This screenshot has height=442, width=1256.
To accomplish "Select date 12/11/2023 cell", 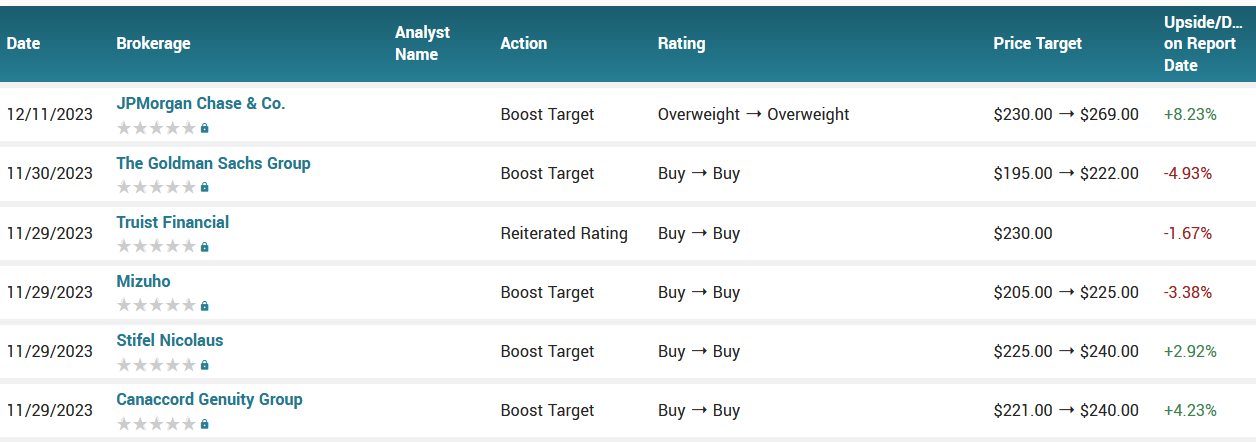I will 50,114.
